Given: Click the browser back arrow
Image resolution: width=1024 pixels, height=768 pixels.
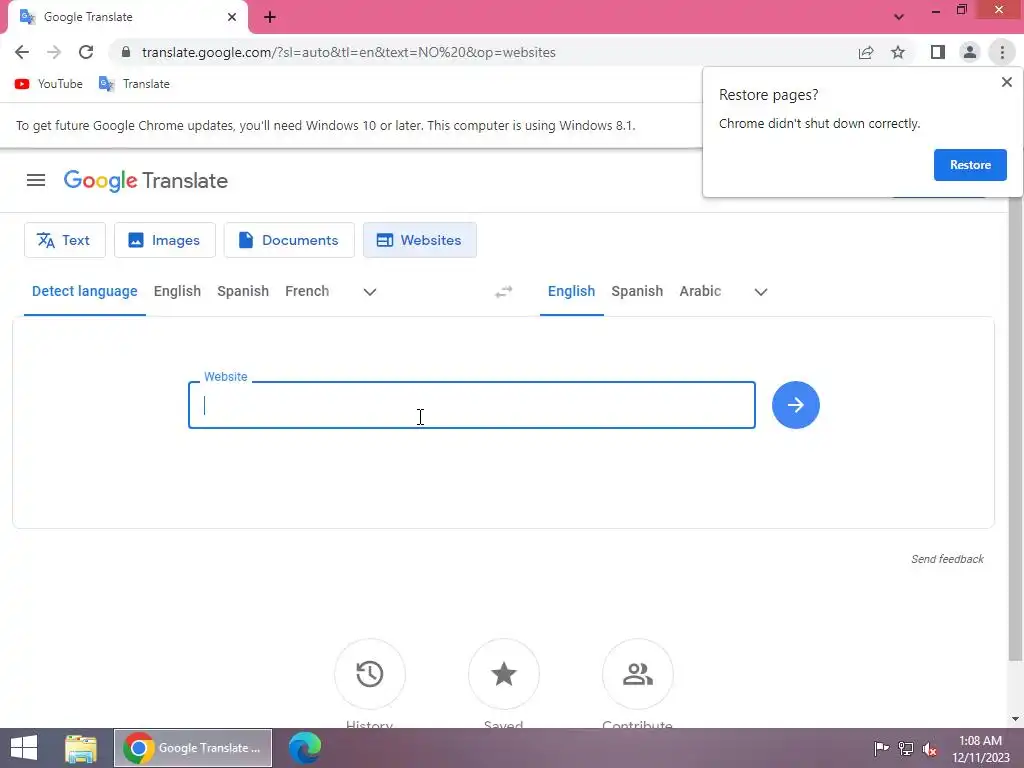Looking at the screenshot, I should (22, 52).
